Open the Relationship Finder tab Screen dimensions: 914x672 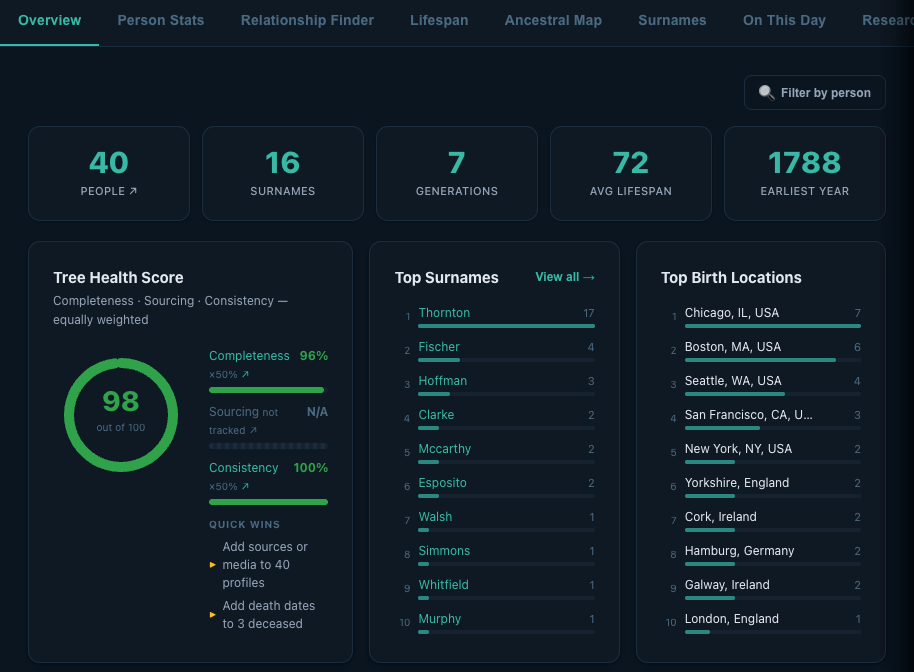[307, 20]
